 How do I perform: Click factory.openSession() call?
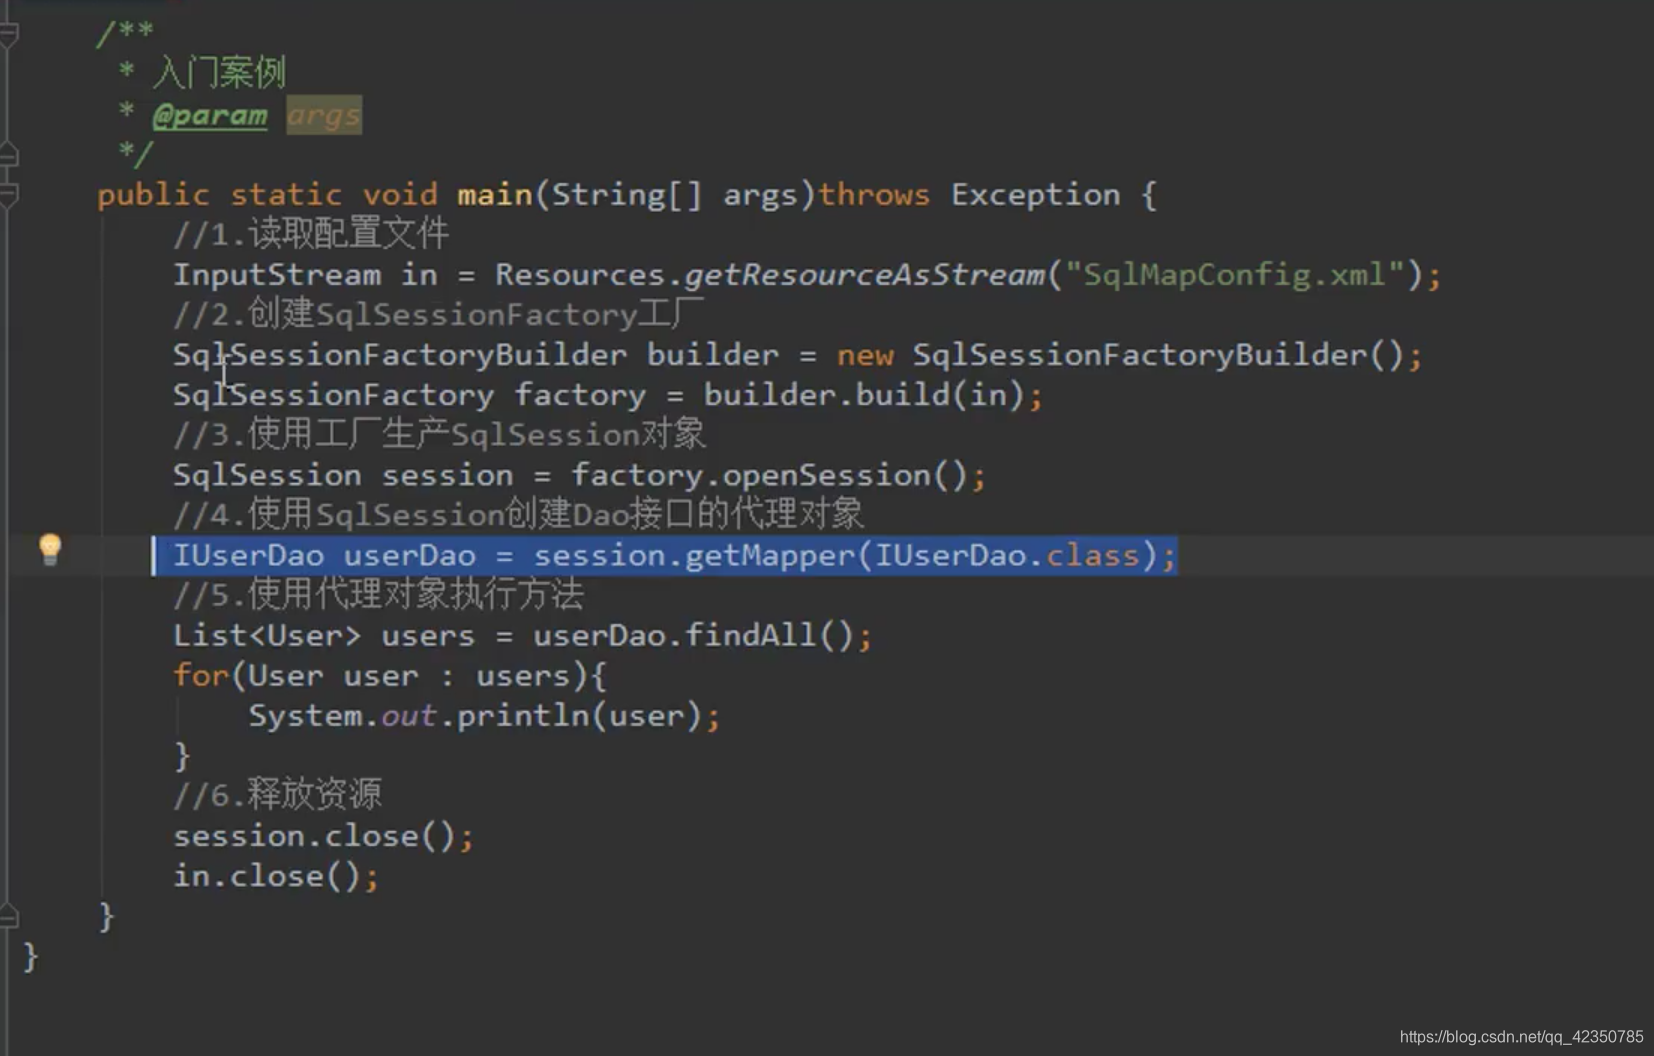click(x=769, y=475)
